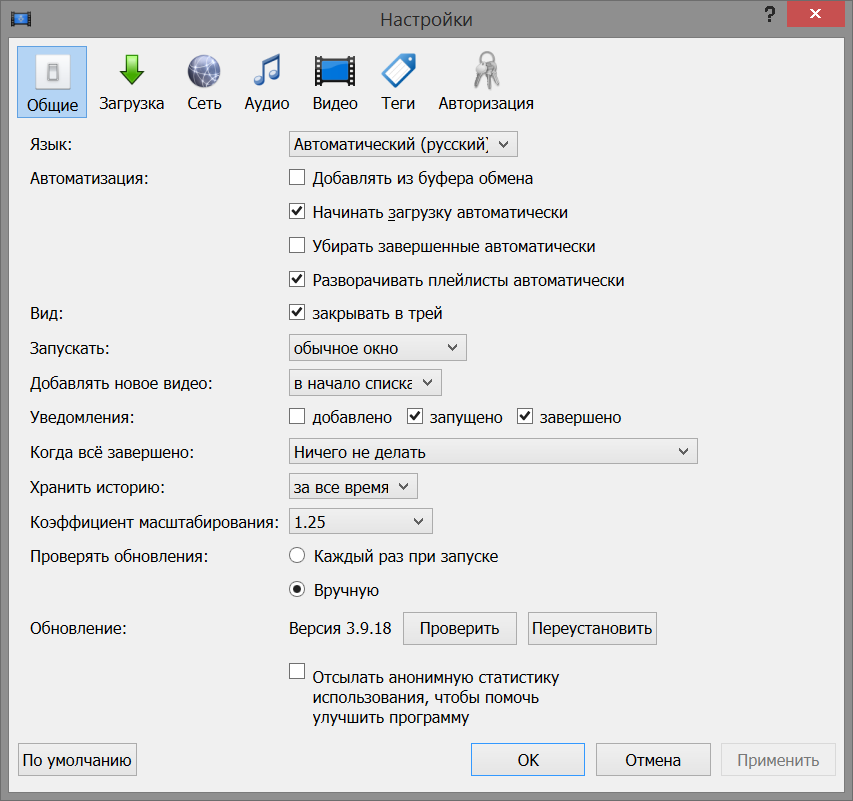
Task: Enable Добавлять из буфера обмена checkbox
Action: [x=297, y=179]
